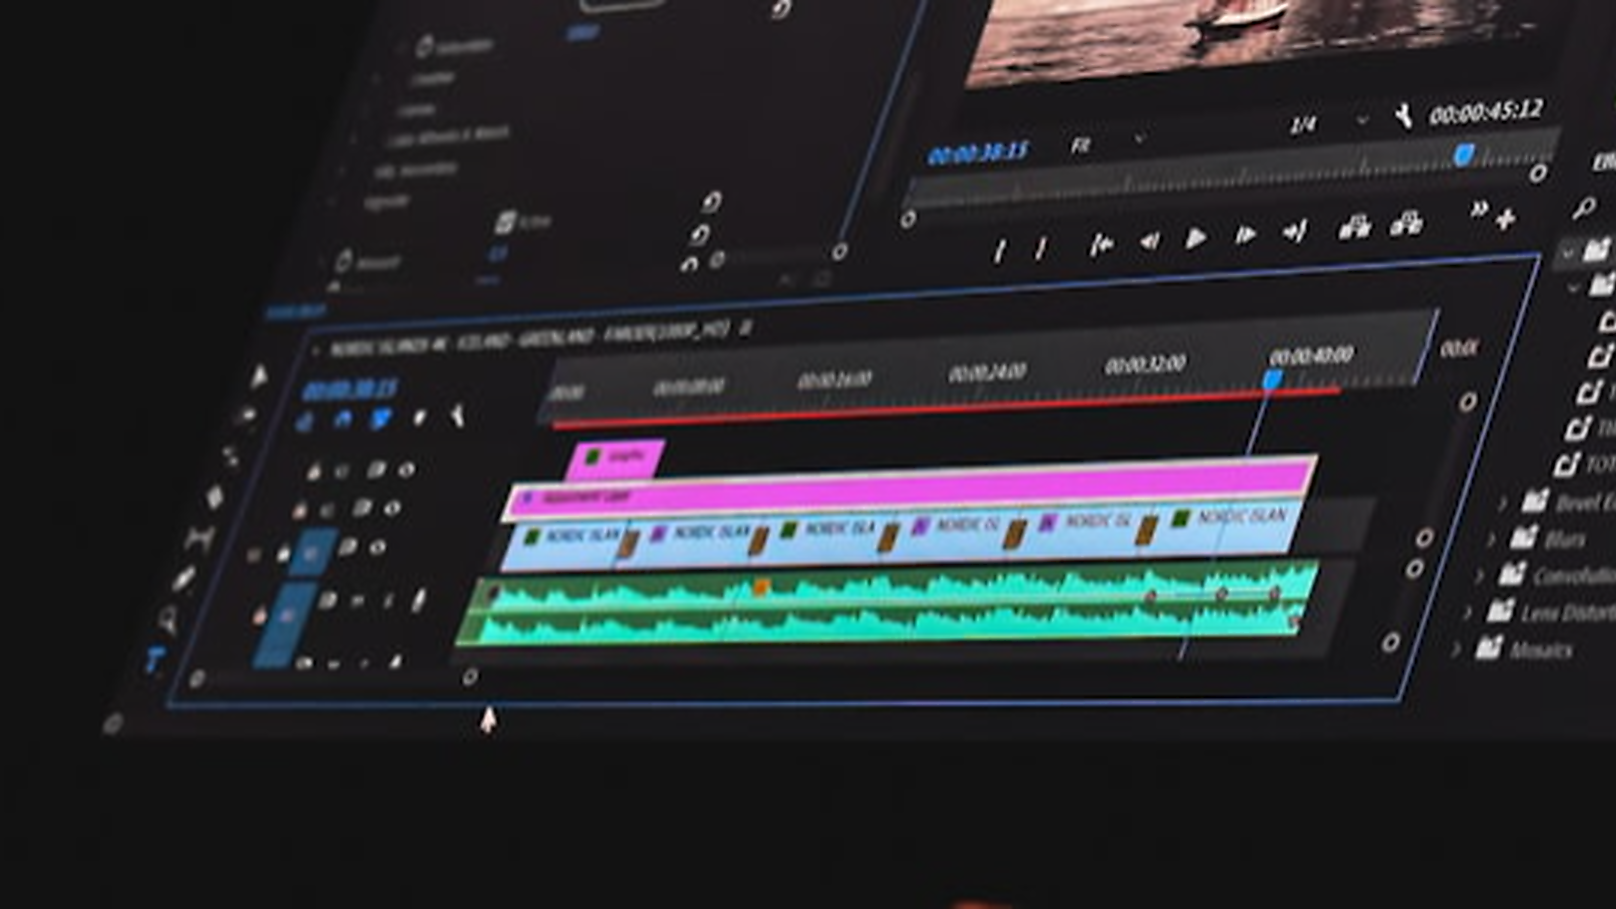Open the Button Editor plus icon

coord(1506,218)
